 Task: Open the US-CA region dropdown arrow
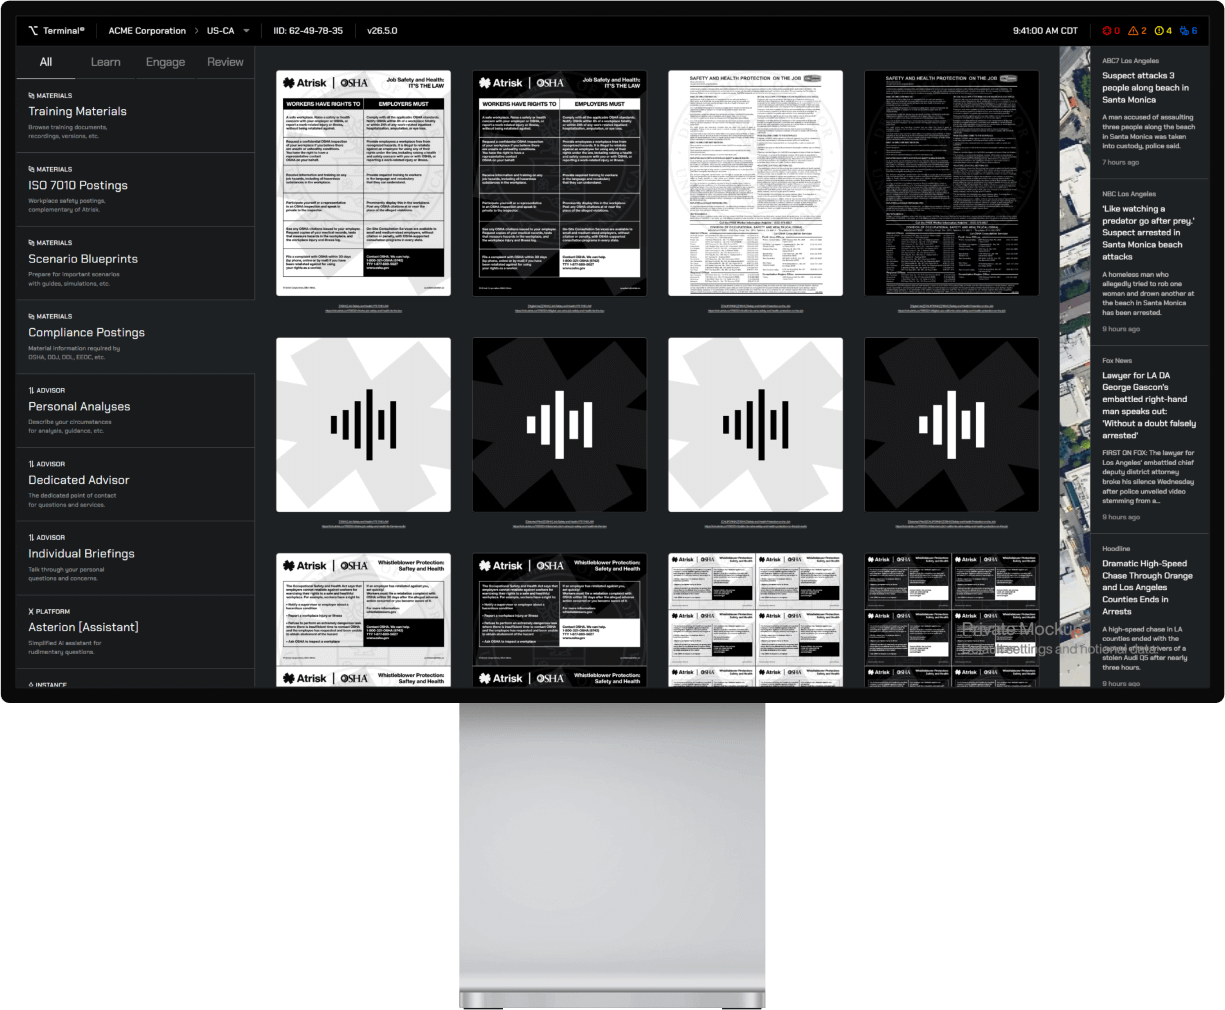point(247,31)
